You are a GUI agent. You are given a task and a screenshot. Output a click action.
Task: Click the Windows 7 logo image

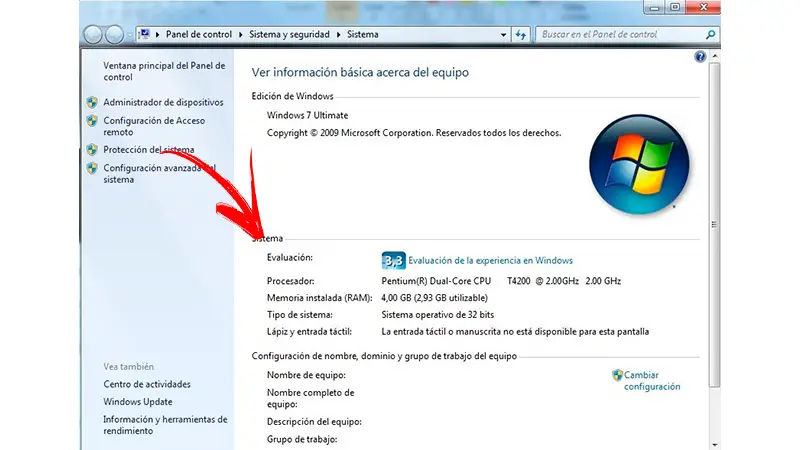(639, 164)
